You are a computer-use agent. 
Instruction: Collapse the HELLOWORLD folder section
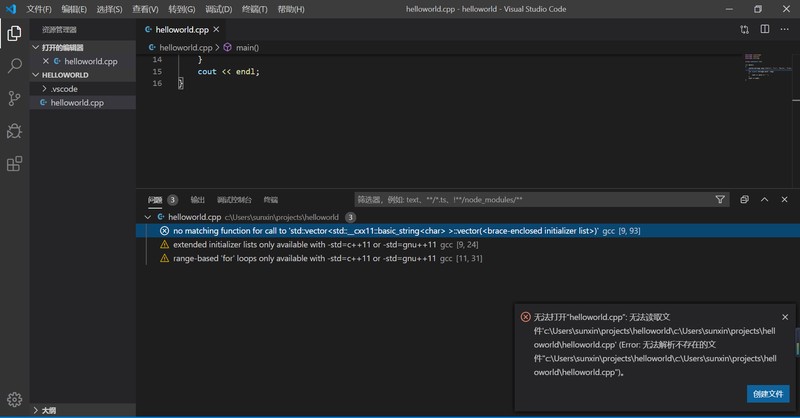click(36, 75)
